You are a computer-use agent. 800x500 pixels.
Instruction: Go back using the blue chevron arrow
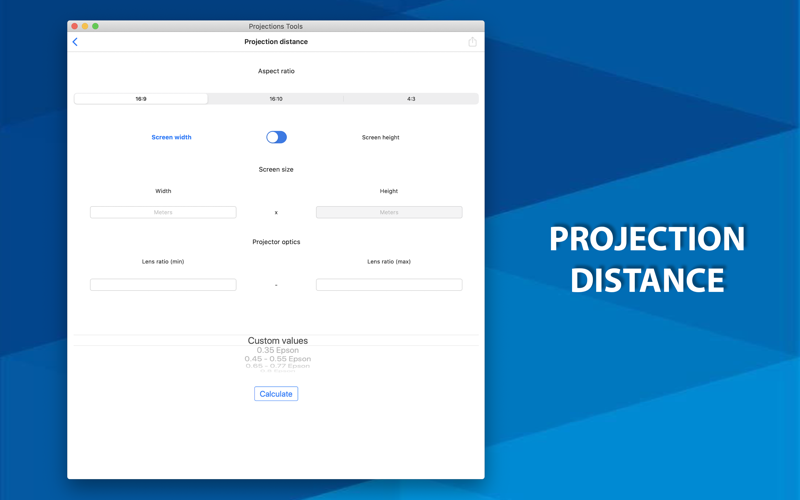(75, 42)
